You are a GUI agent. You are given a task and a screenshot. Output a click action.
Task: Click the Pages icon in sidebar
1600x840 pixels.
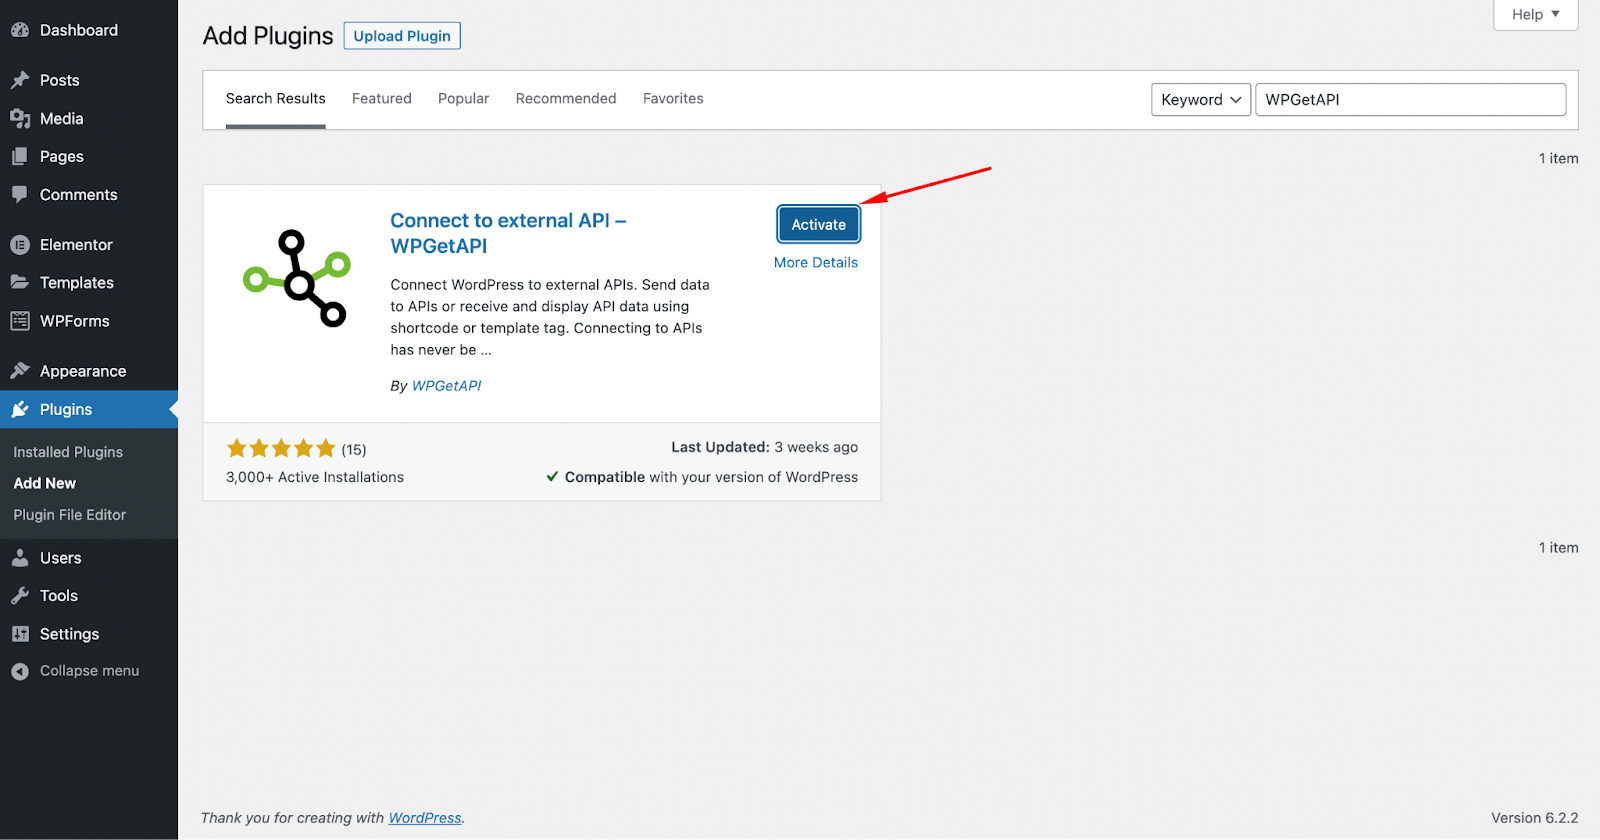[x=20, y=156]
